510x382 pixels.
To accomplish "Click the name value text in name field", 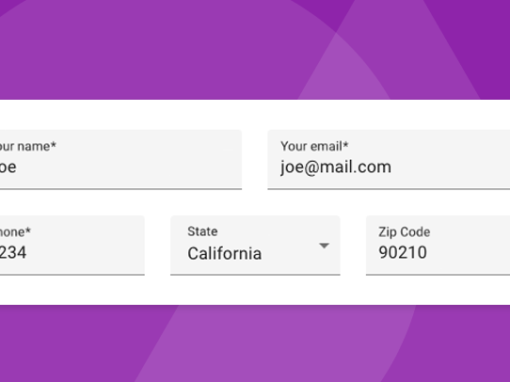I will click(x=8, y=167).
